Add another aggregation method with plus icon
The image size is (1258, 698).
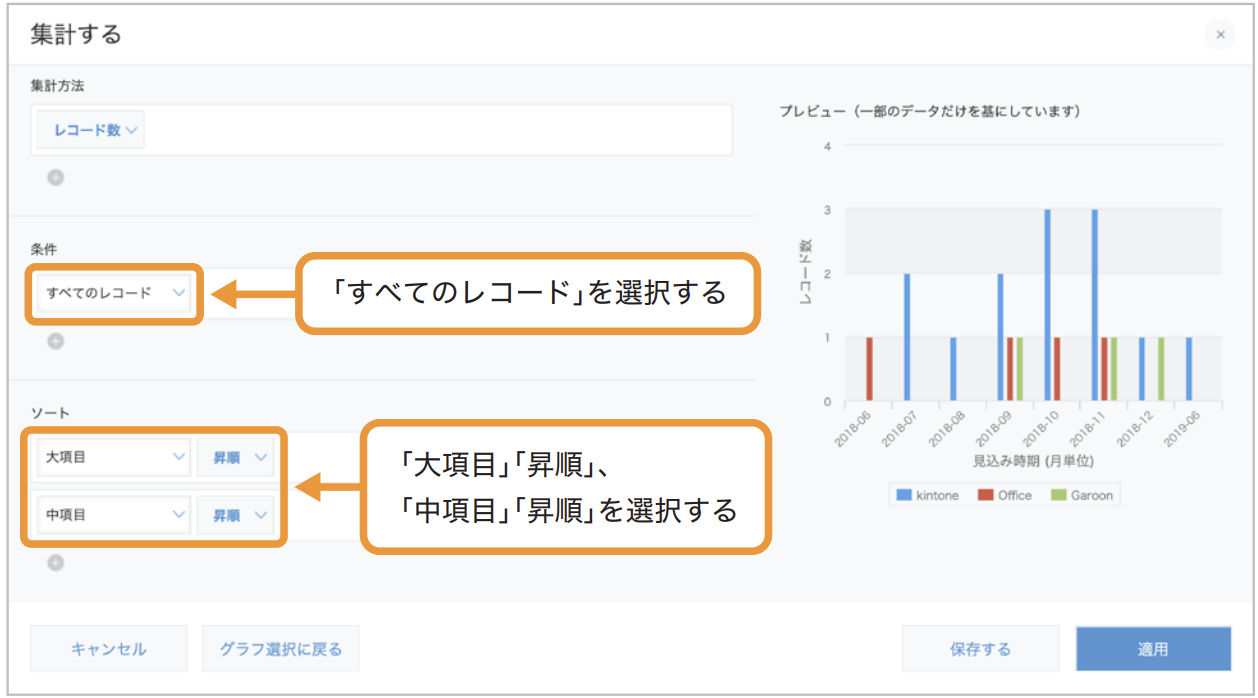click(x=56, y=178)
